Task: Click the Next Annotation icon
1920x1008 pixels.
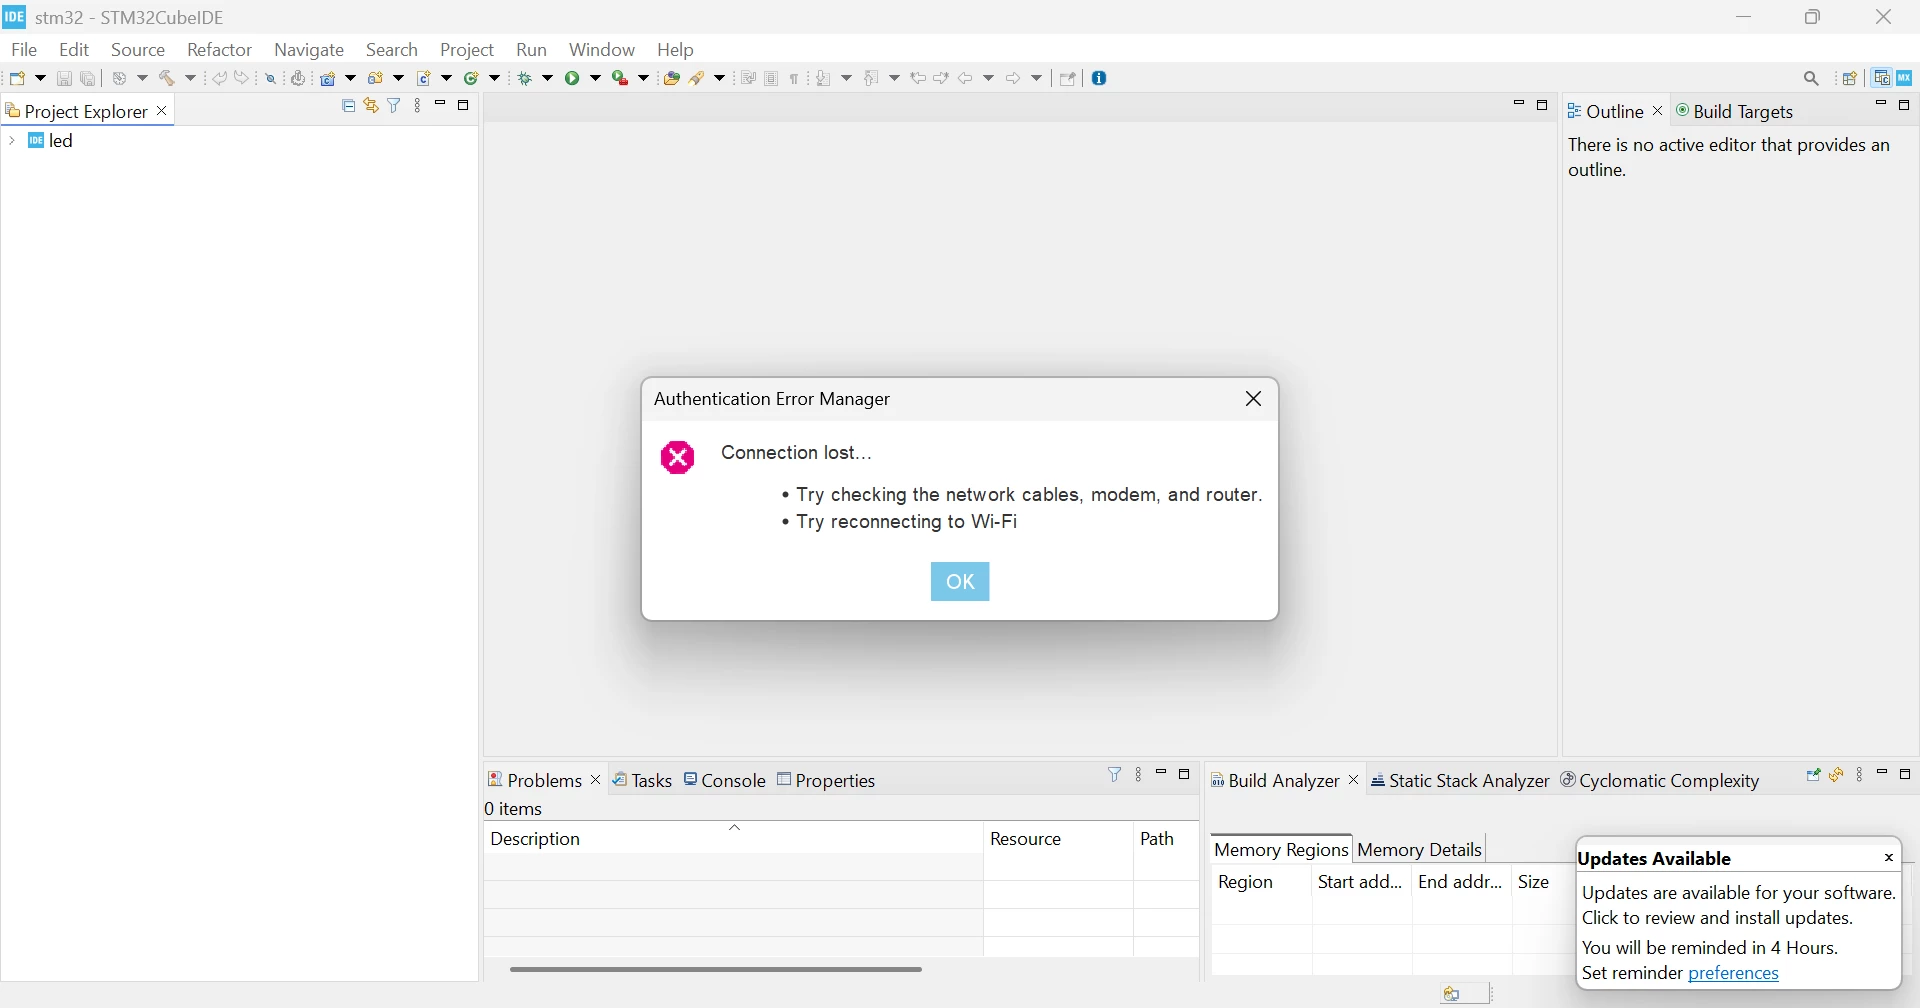Action: [824, 78]
